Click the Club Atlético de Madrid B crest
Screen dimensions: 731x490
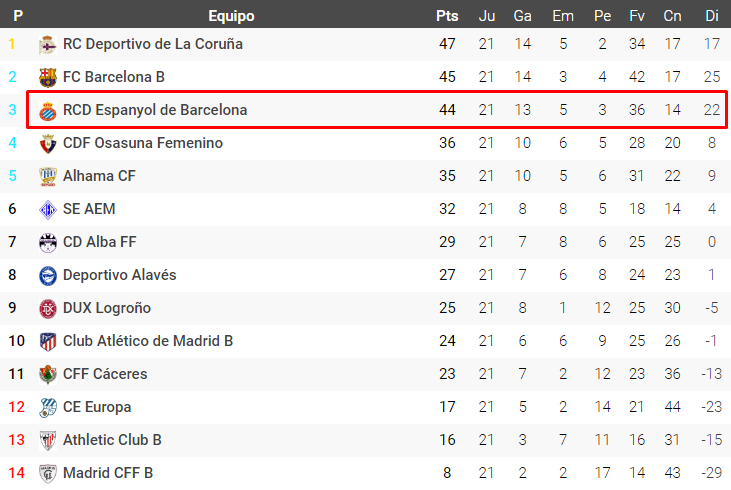coord(48,341)
